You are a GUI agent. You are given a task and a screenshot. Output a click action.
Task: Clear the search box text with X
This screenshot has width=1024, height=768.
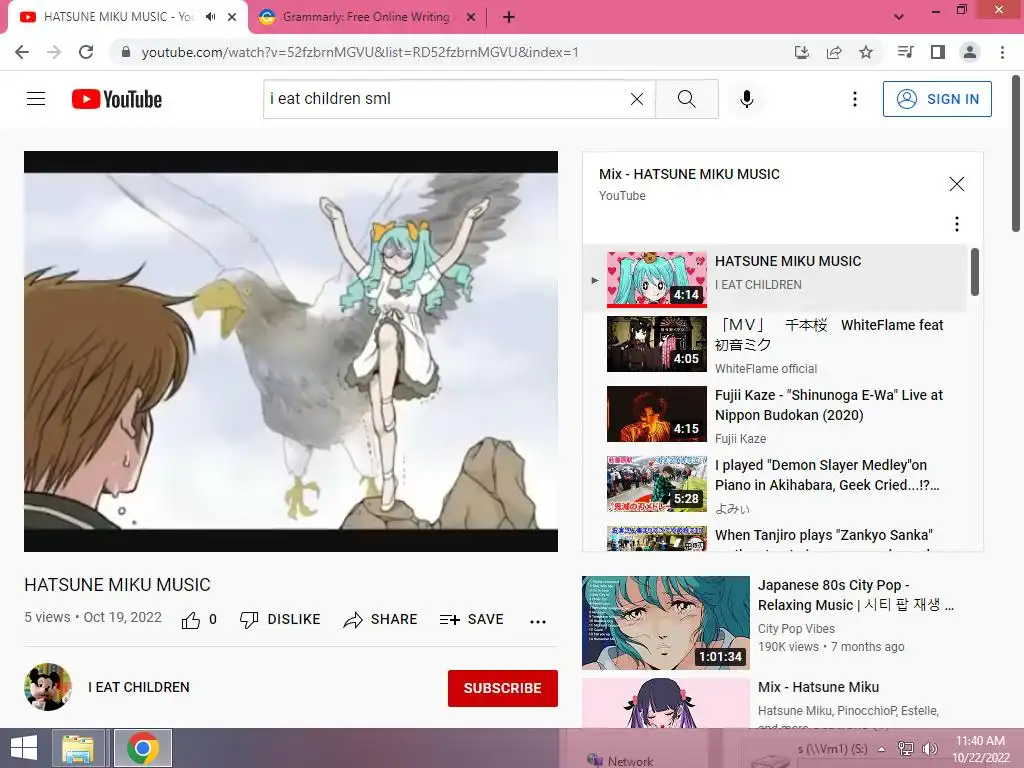point(637,99)
